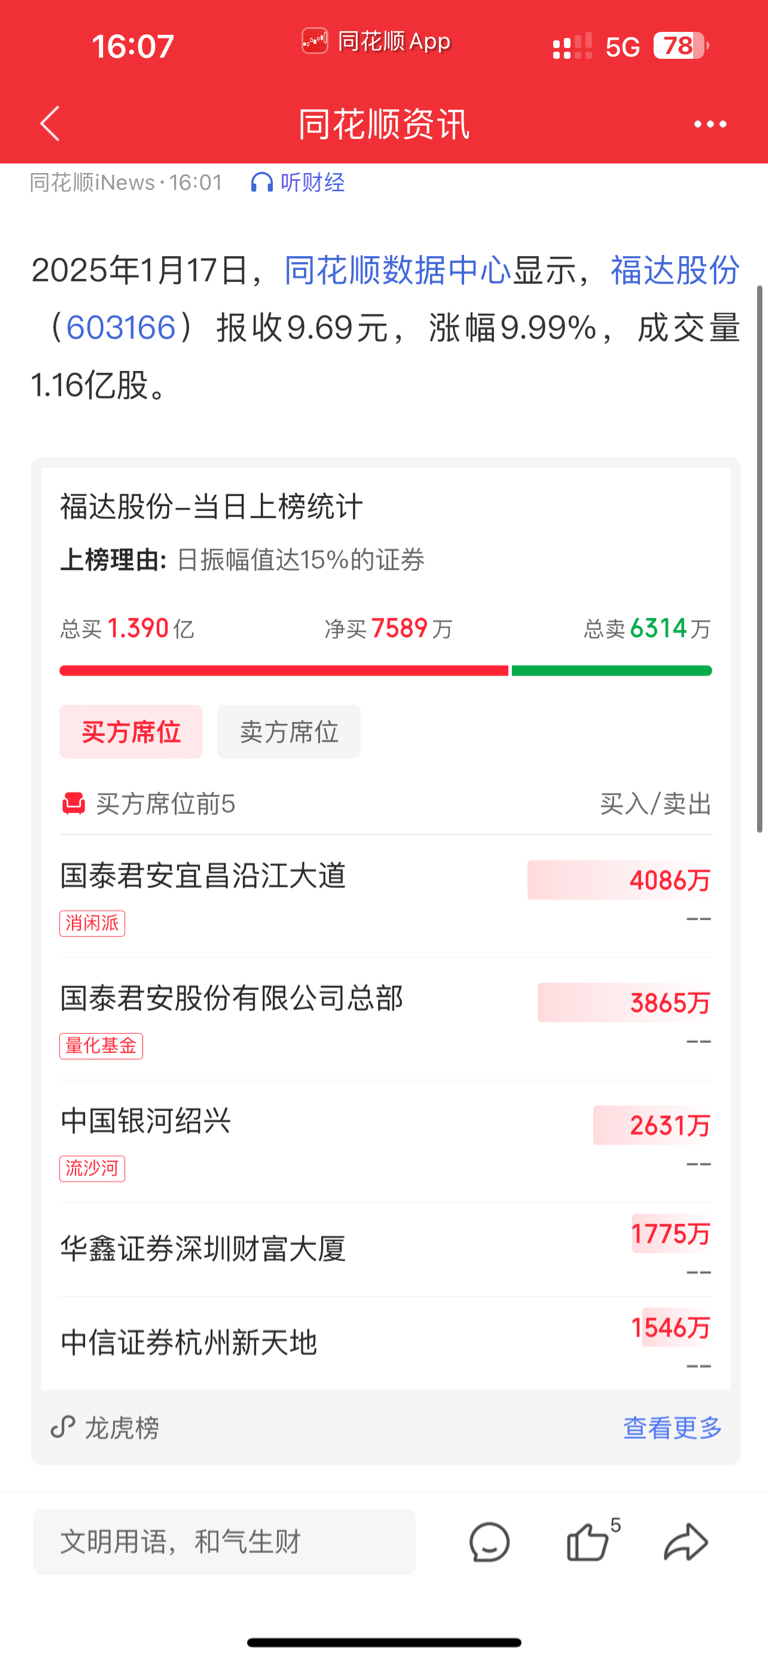The width and height of the screenshot is (768, 1662).
Task: Select the 买方席位 tab
Action: point(131,732)
